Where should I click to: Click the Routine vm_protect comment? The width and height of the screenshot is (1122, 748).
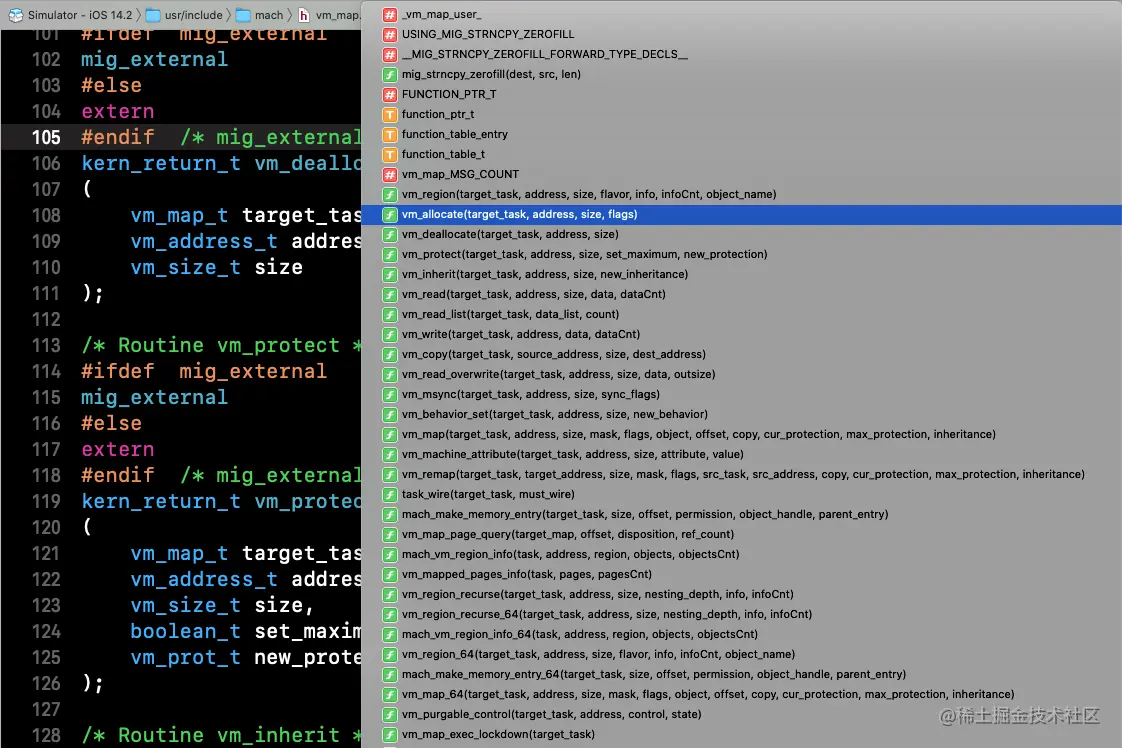click(x=221, y=346)
